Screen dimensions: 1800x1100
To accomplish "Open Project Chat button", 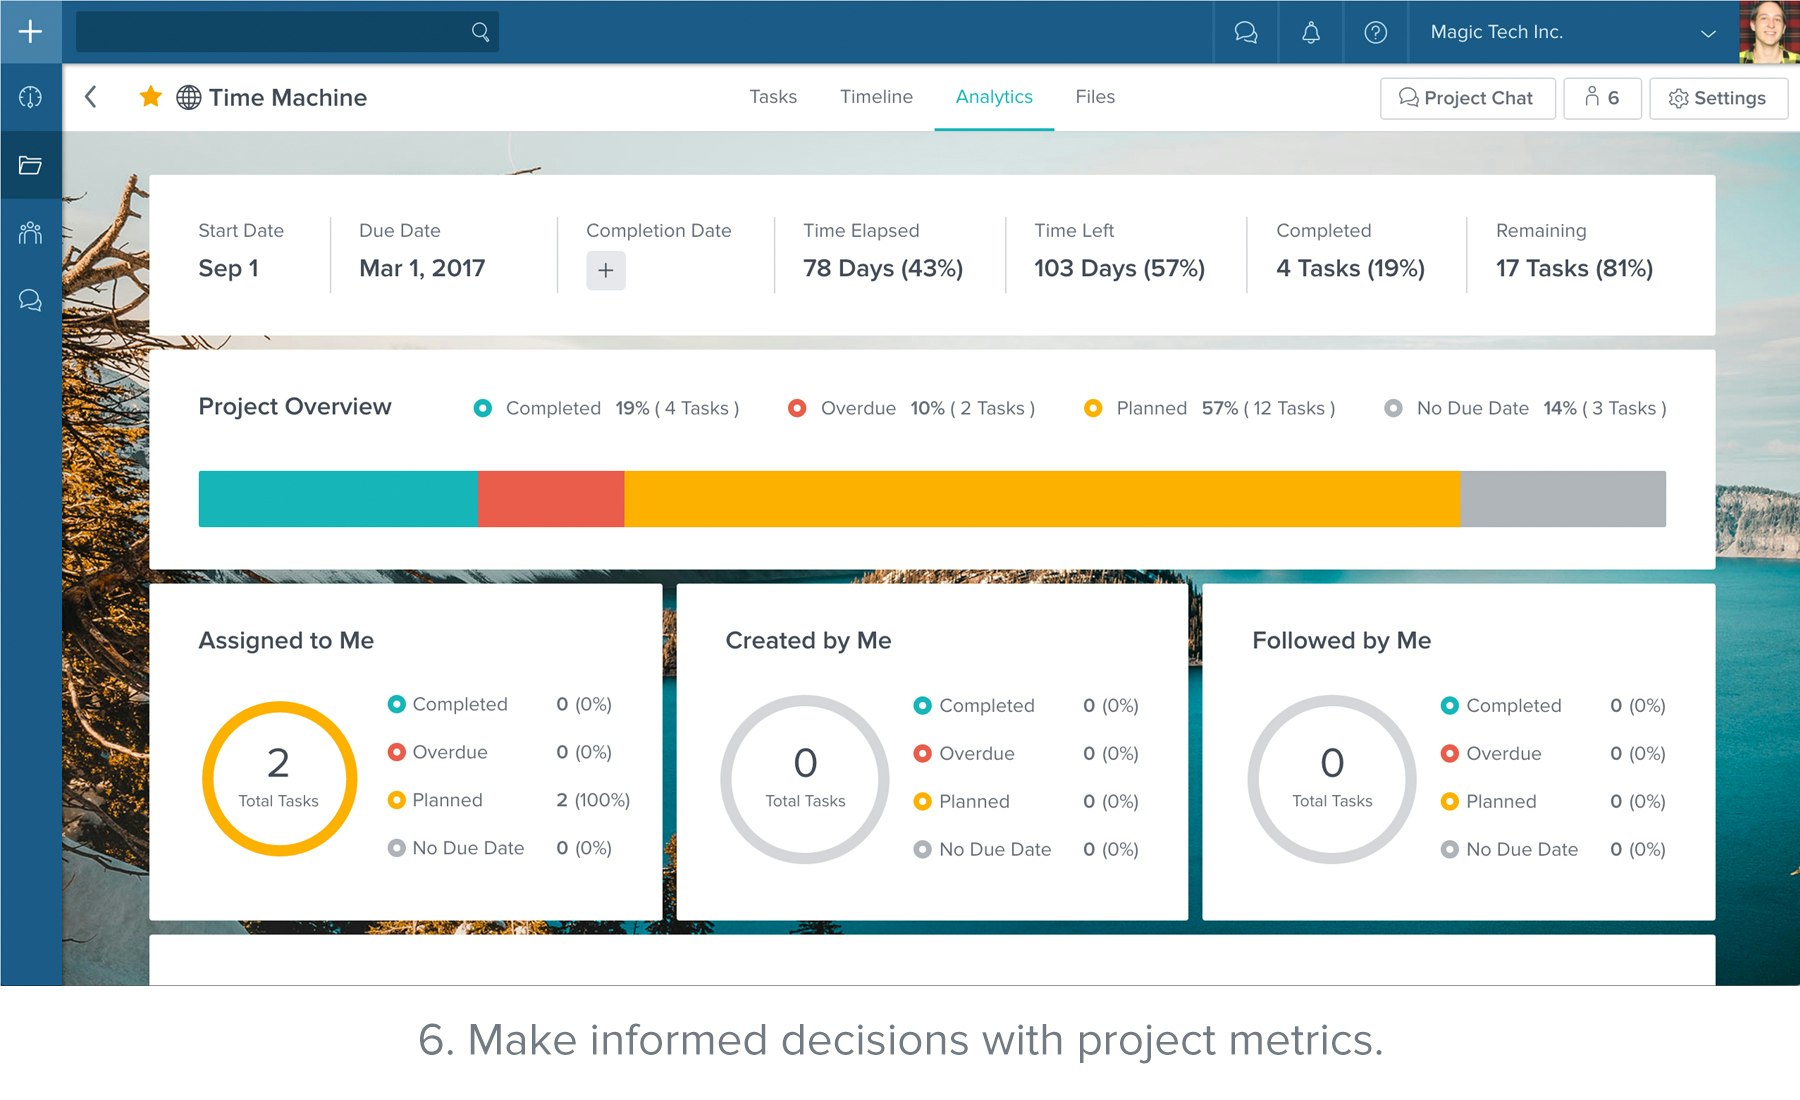I will [x=1467, y=98].
